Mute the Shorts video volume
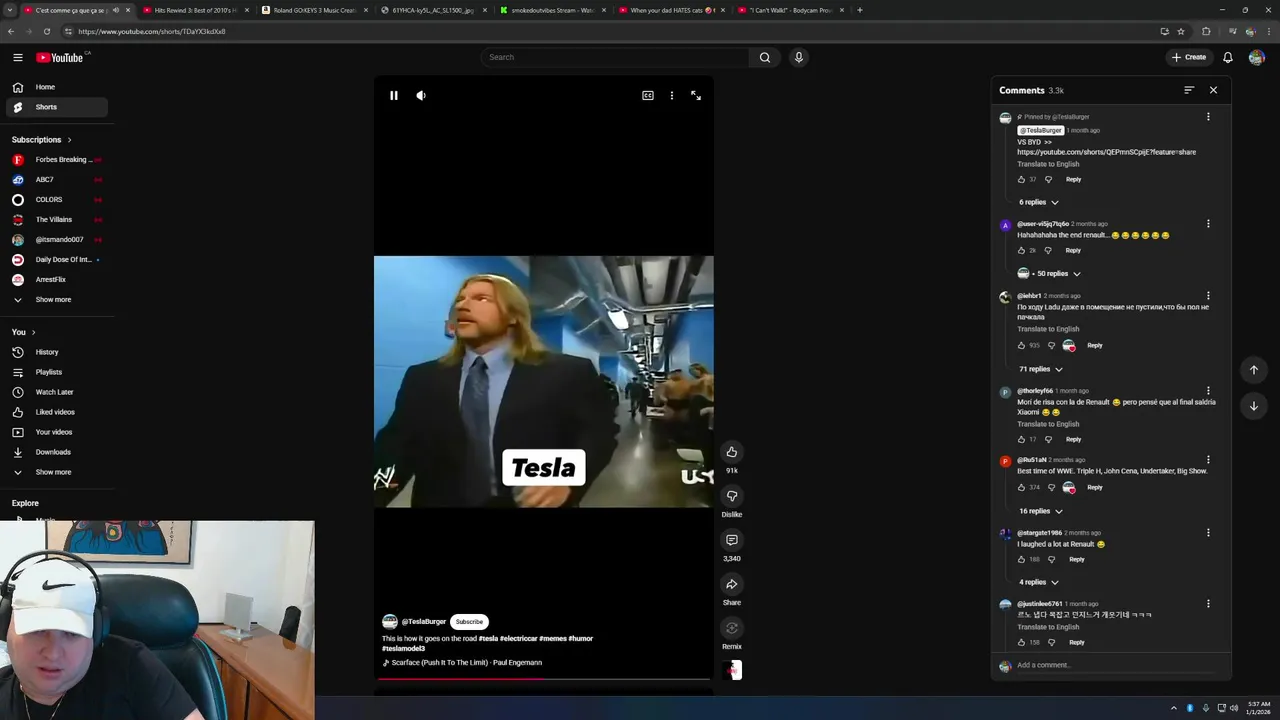This screenshot has height=720, width=1280. pos(421,95)
